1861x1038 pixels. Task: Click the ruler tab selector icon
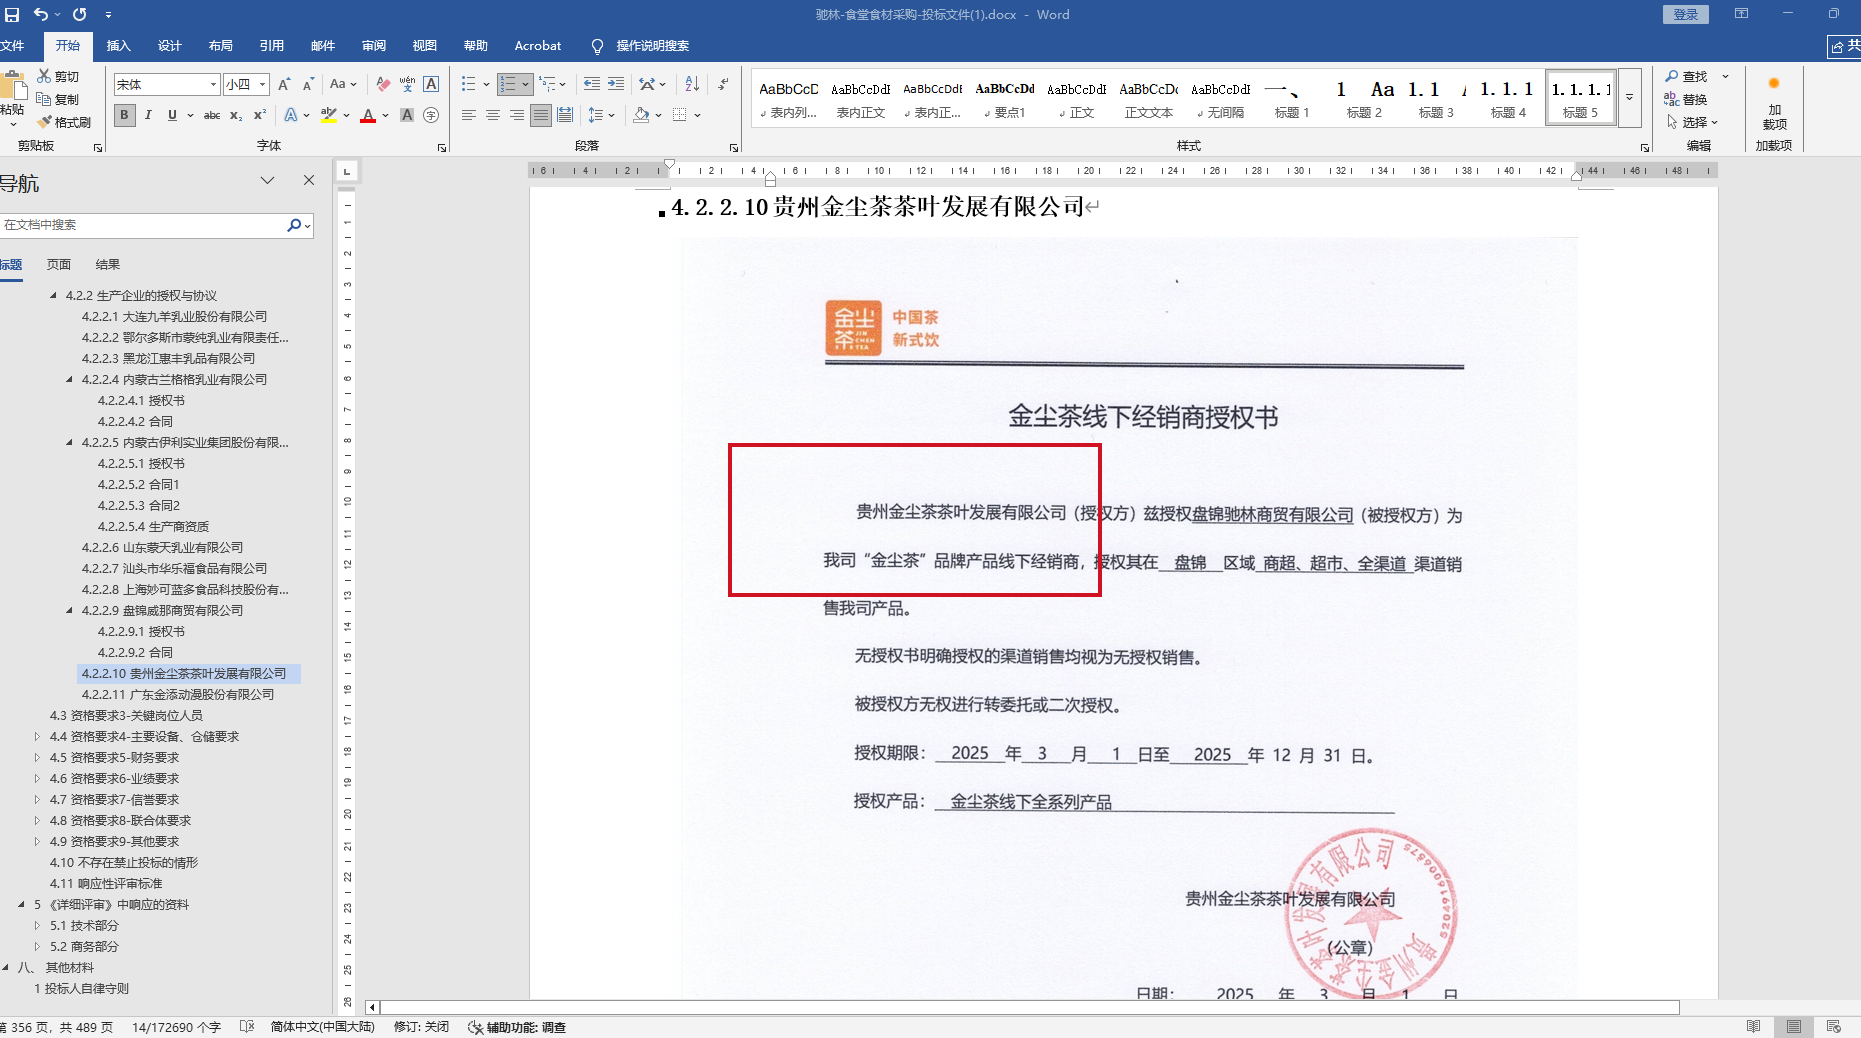[x=347, y=171]
